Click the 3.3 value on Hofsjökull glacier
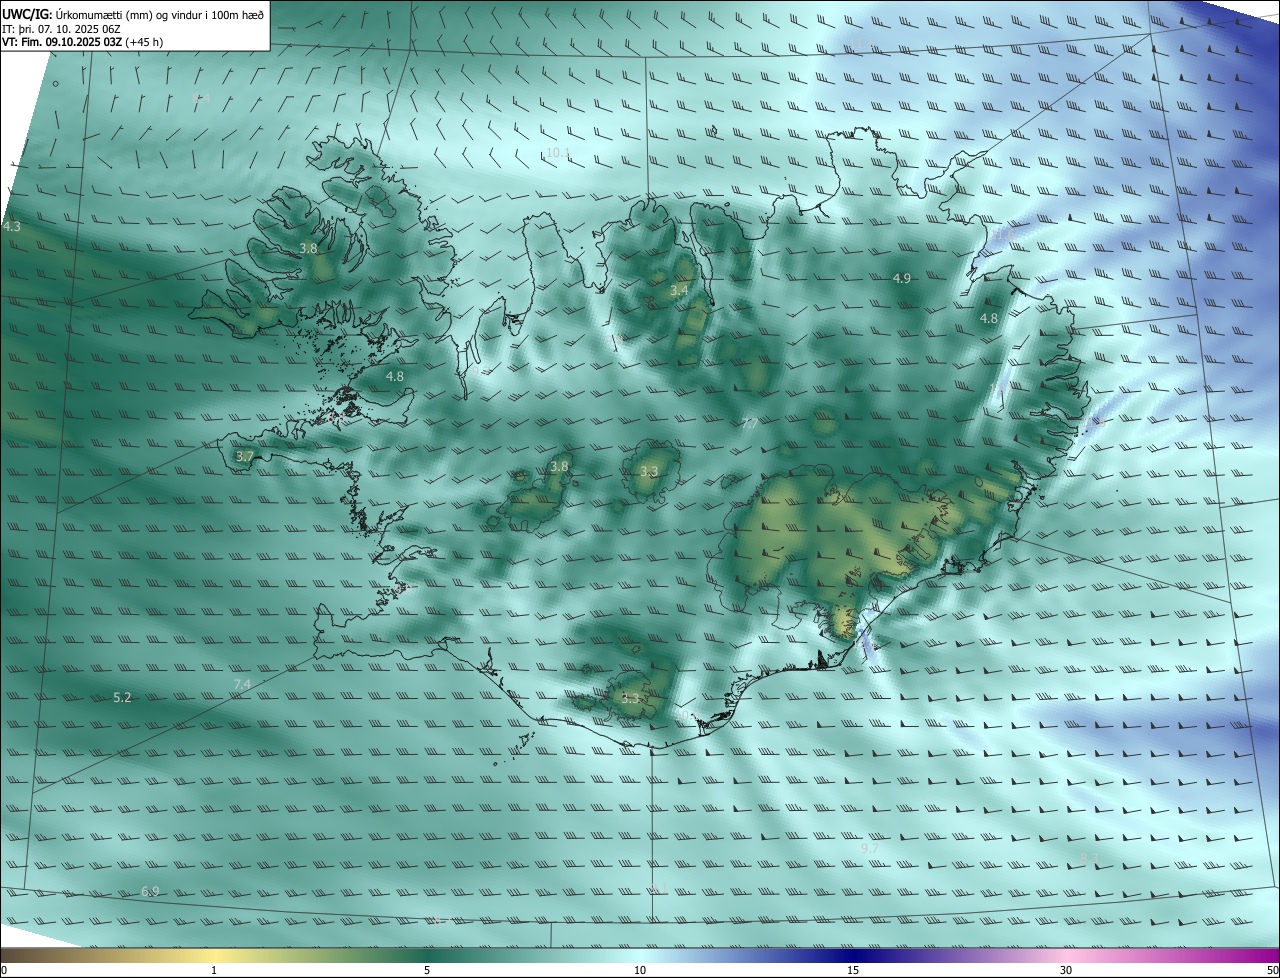 649,471
